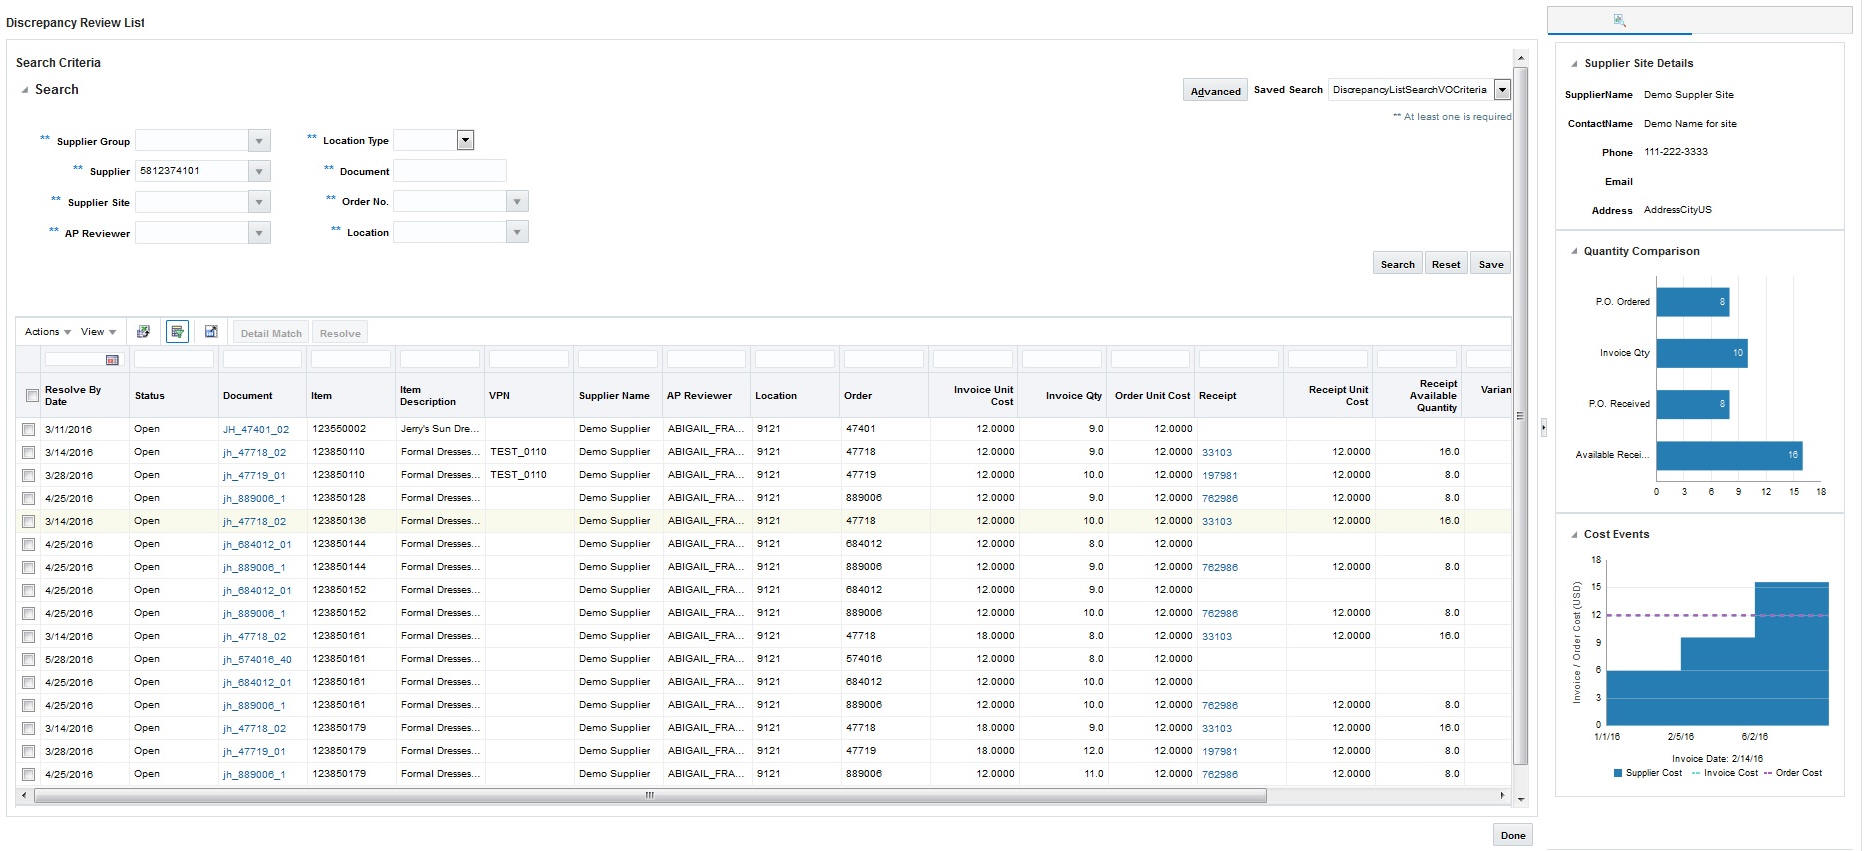Check the jh_47718_02 row with item 123850110
The width and height of the screenshot is (1866, 851).
pos(29,453)
